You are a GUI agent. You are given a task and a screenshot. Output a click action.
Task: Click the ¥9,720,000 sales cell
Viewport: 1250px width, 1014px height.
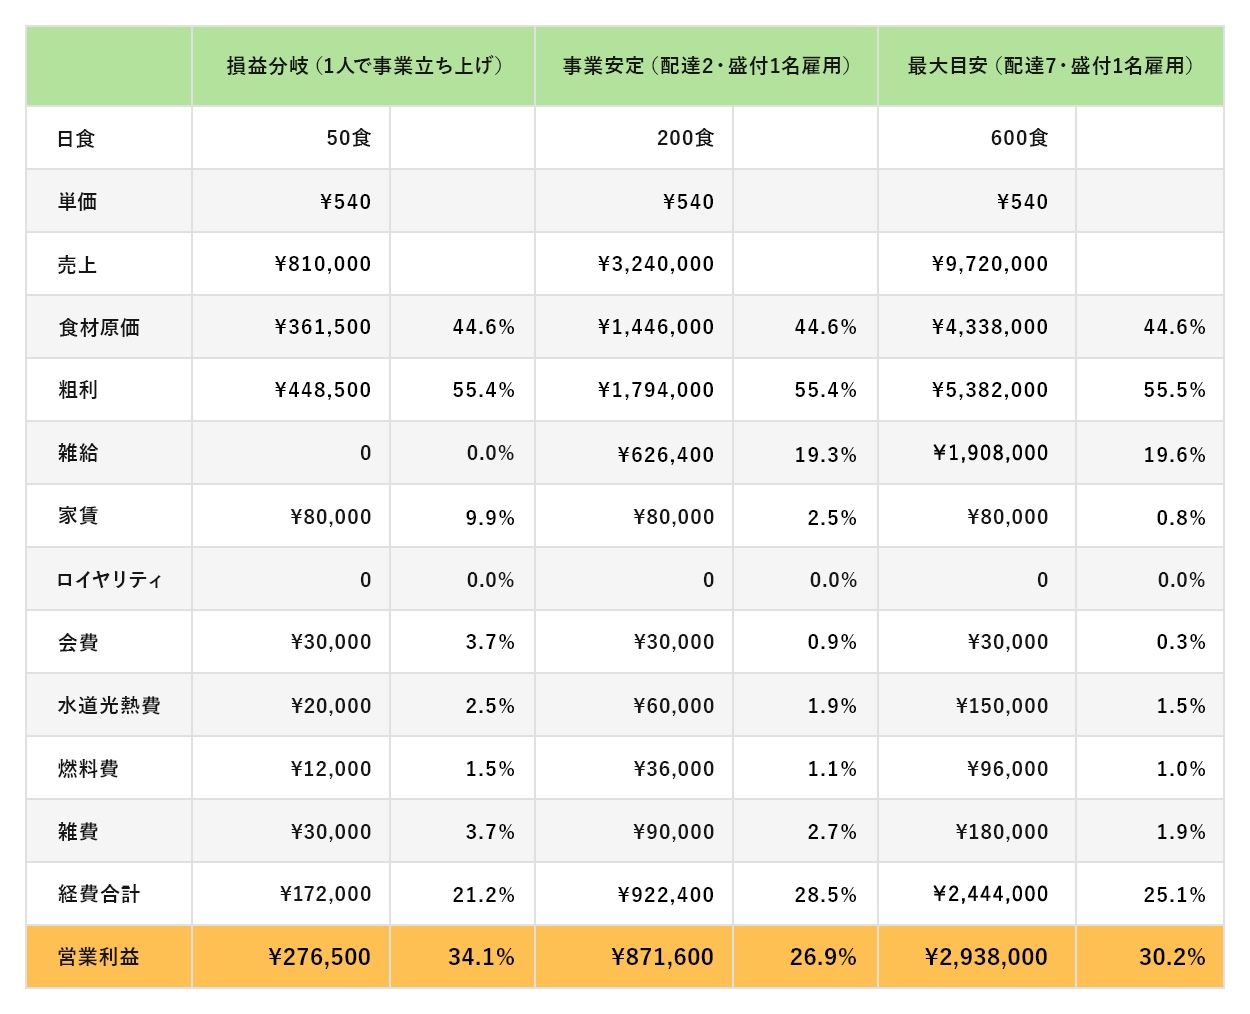990,264
